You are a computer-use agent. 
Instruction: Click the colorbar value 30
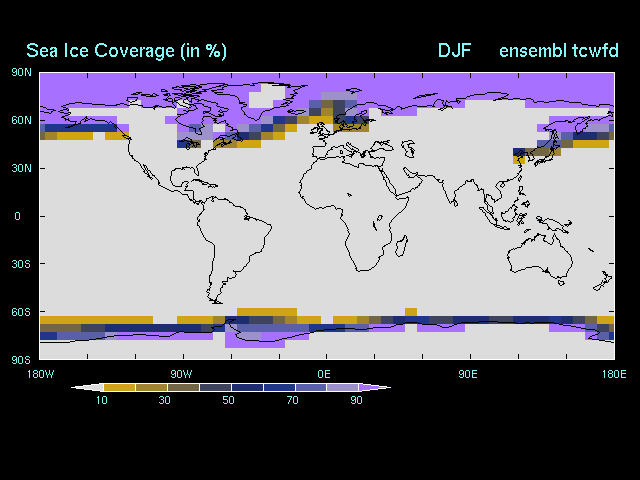[x=164, y=400]
